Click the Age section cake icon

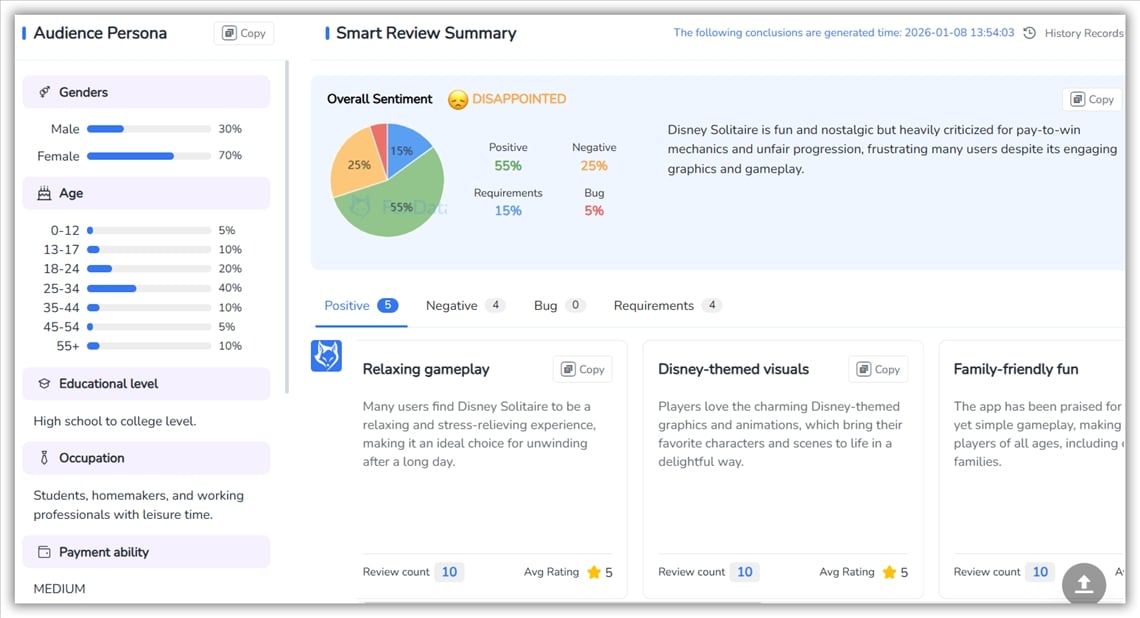tap(44, 194)
